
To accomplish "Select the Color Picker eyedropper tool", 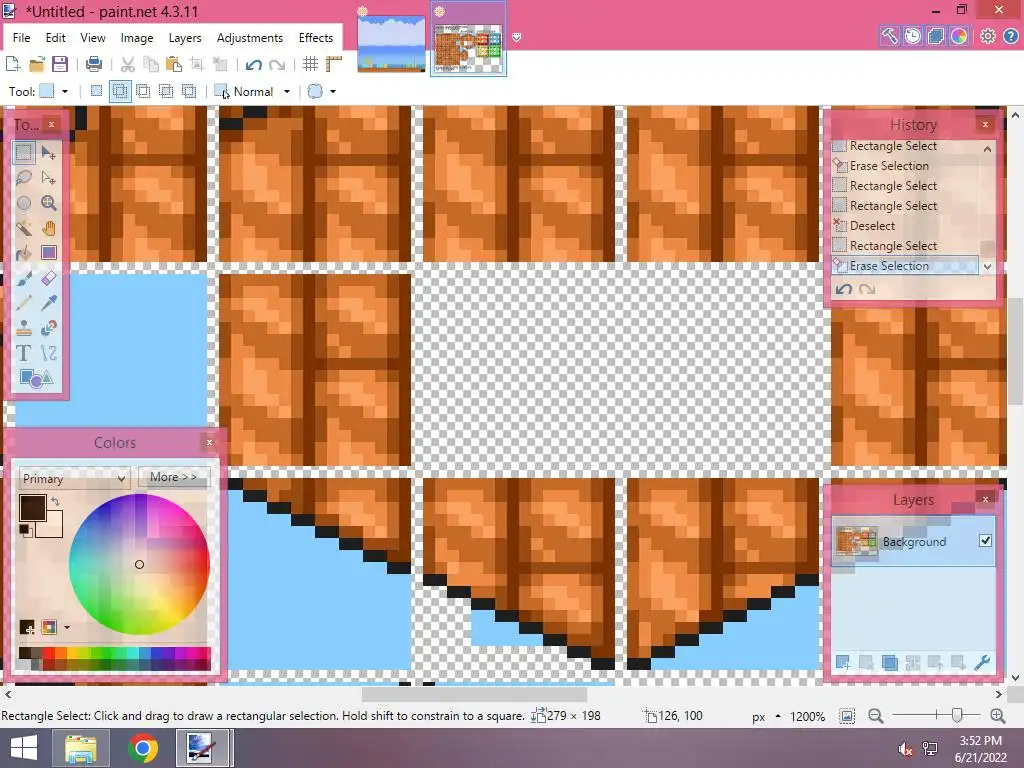I will click(x=49, y=303).
